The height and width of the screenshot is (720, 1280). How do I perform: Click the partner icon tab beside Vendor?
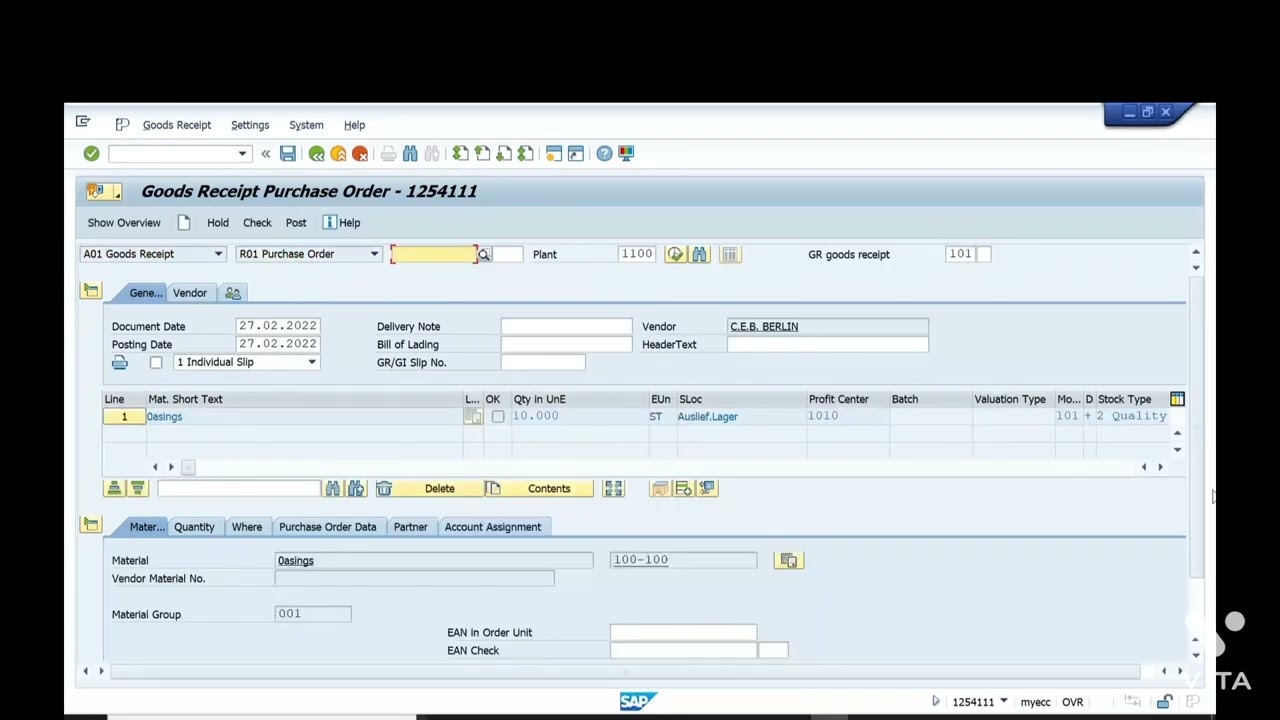[233, 293]
